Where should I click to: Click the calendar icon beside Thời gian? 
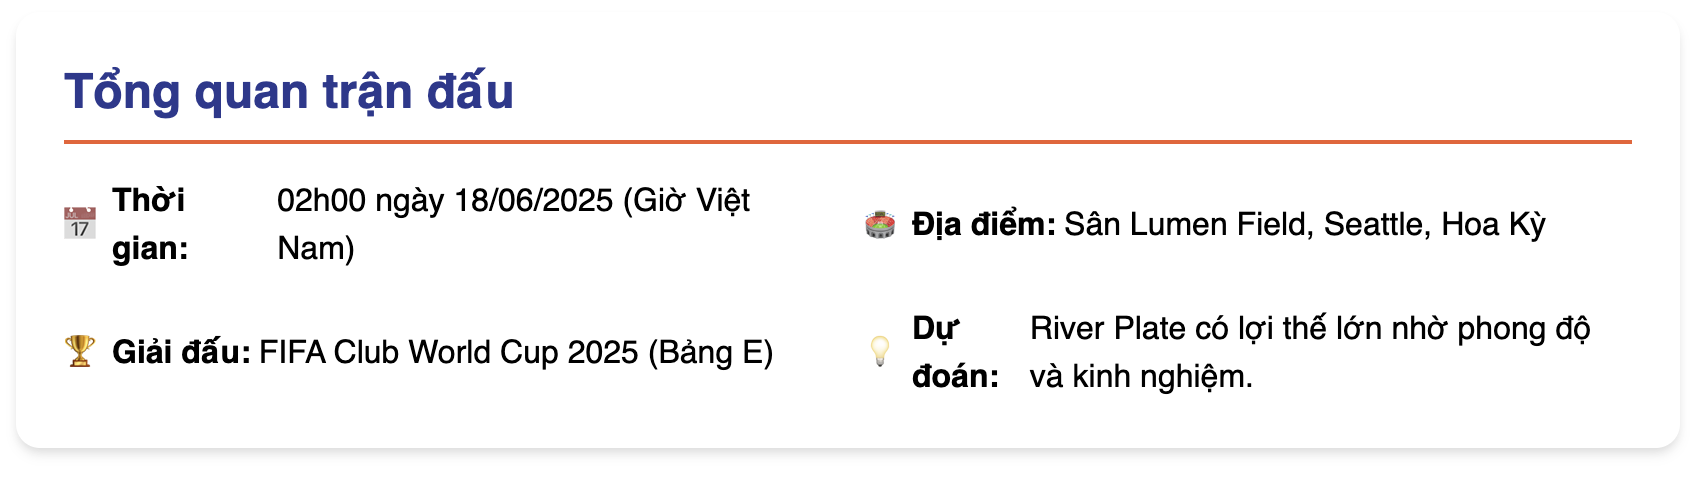coord(80,224)
